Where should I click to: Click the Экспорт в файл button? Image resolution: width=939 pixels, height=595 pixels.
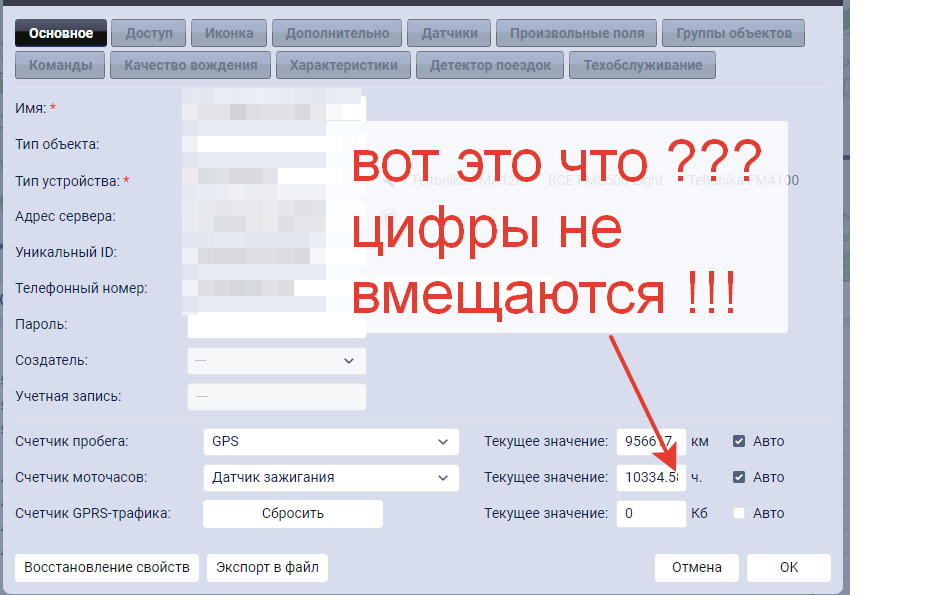267,567
